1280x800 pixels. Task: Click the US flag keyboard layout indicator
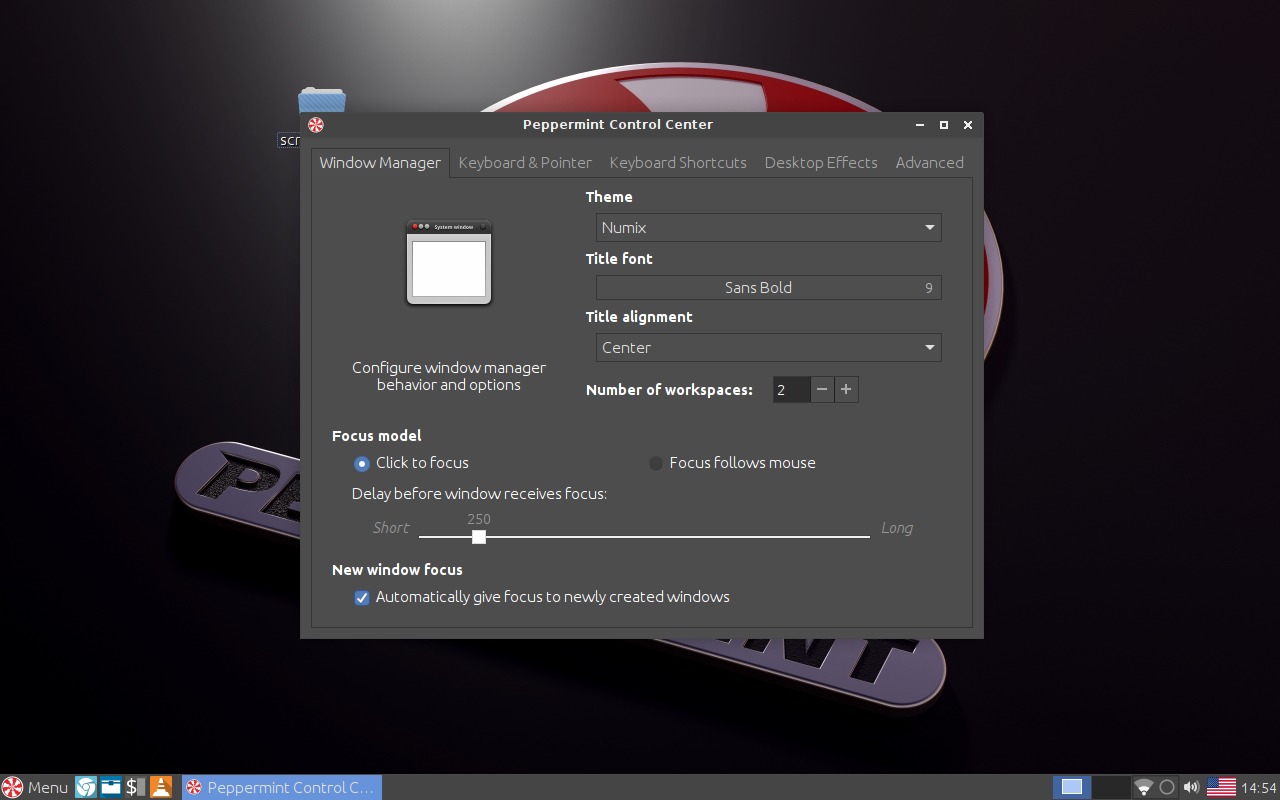[x=1221, y=787]
